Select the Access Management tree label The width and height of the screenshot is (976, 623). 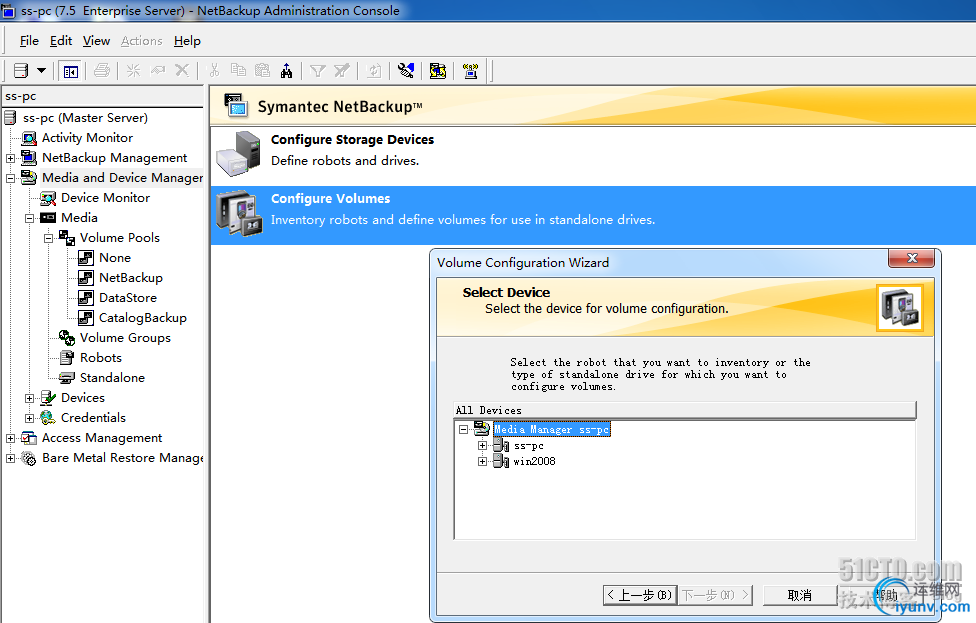tap(102, 438)
